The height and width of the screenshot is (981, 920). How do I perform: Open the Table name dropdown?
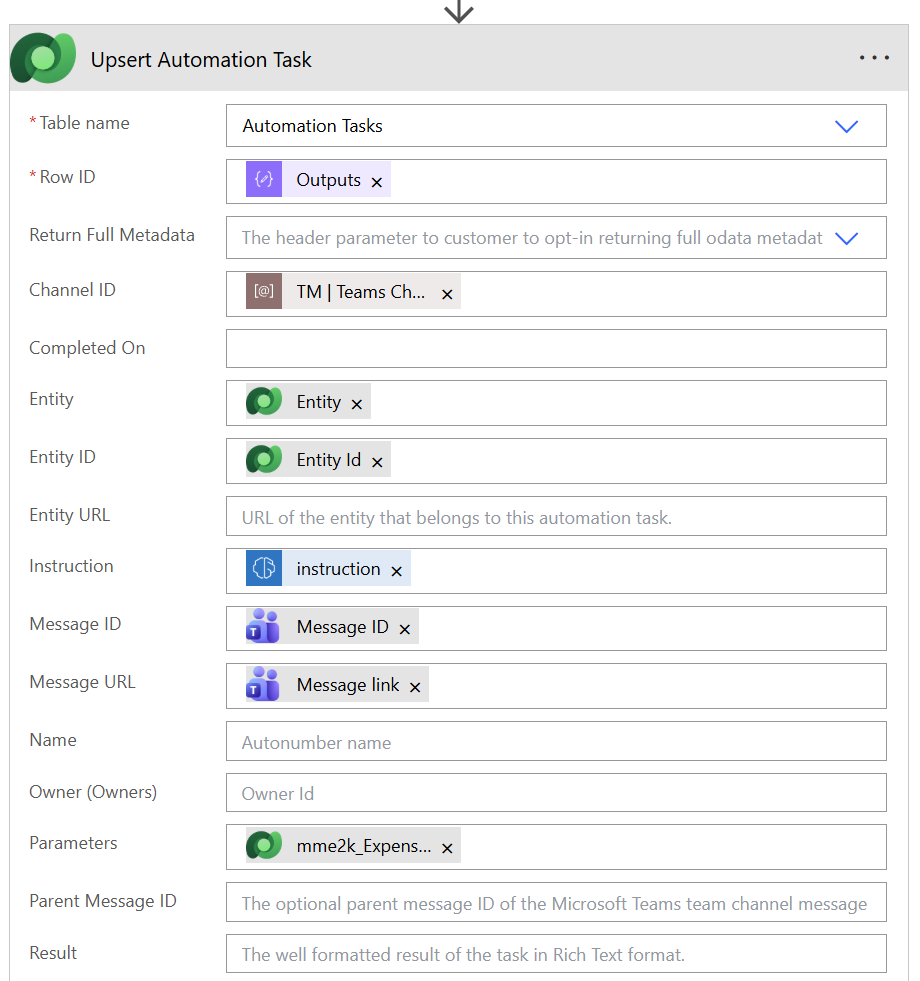846,126
